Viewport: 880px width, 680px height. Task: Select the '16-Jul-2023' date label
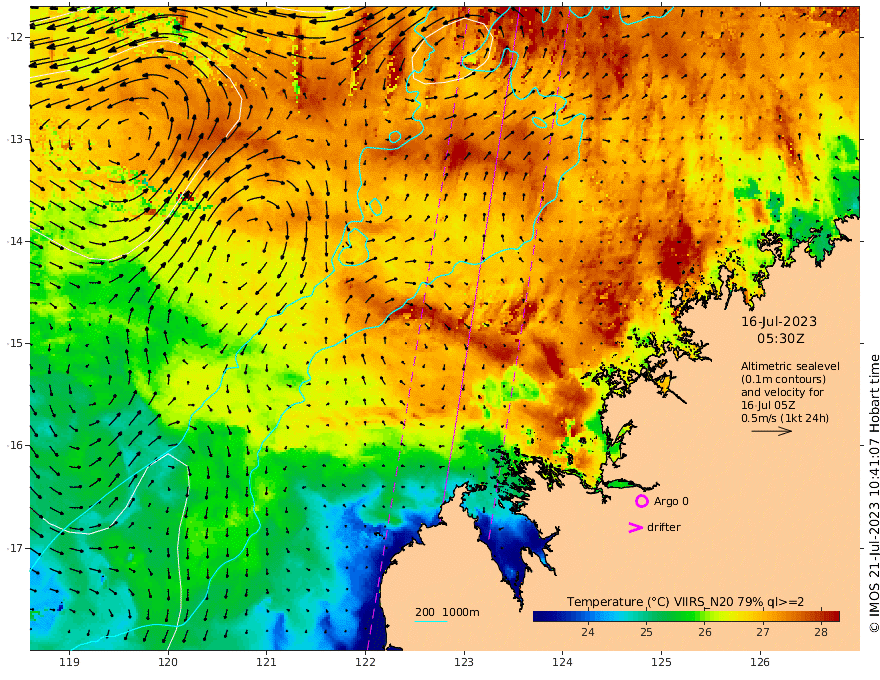[x=779, y=321]
